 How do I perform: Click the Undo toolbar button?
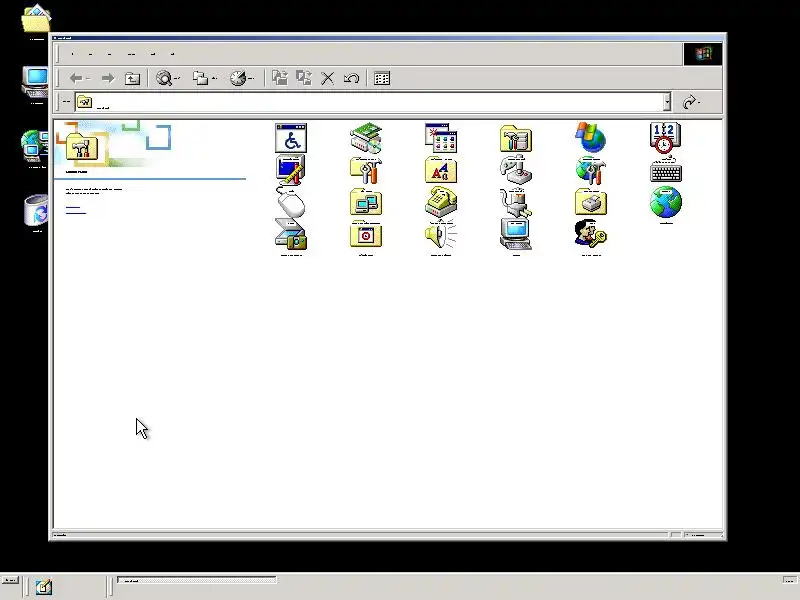[x=352, y=78]
